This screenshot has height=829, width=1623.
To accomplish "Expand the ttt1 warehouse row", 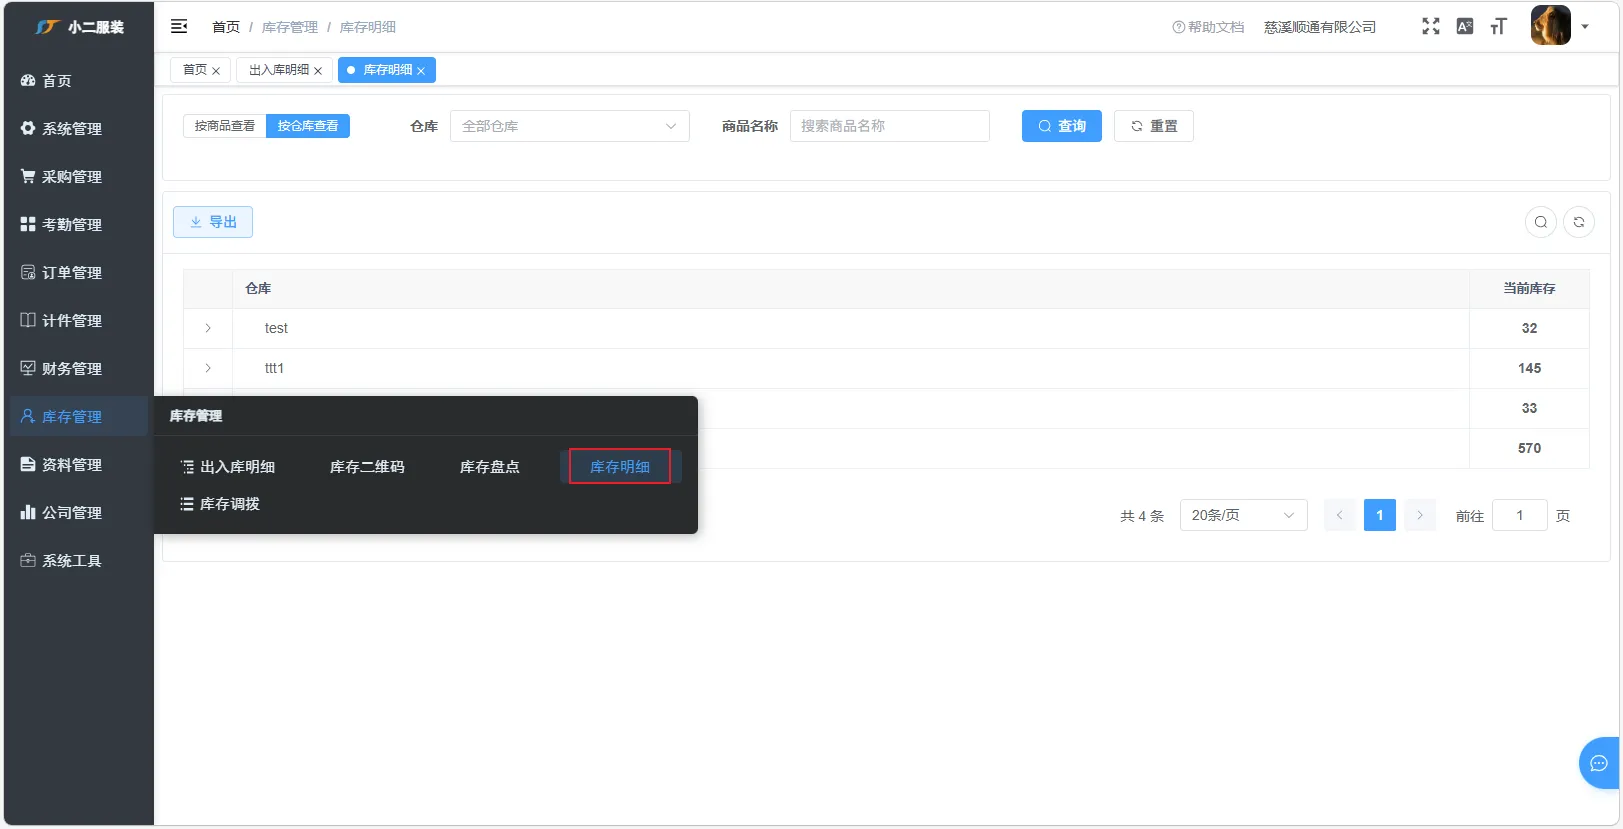I will tap(208, 368).
